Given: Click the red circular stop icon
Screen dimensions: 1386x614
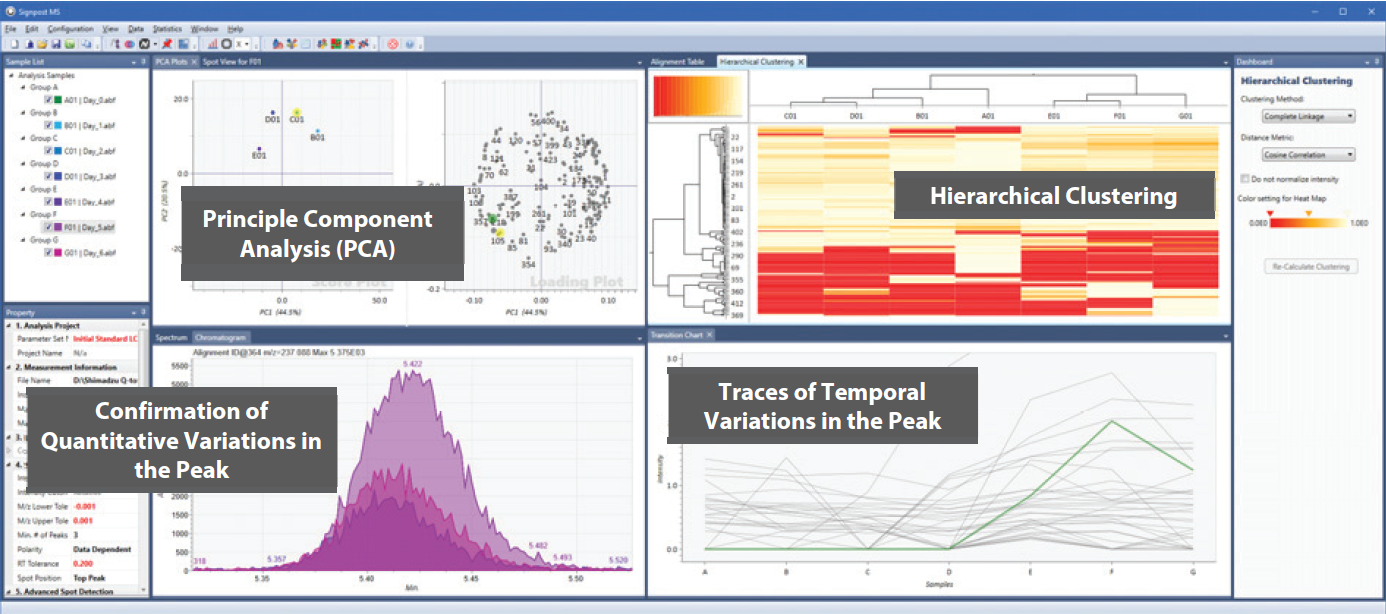Looking at the screenshot, I should (393, 44).
